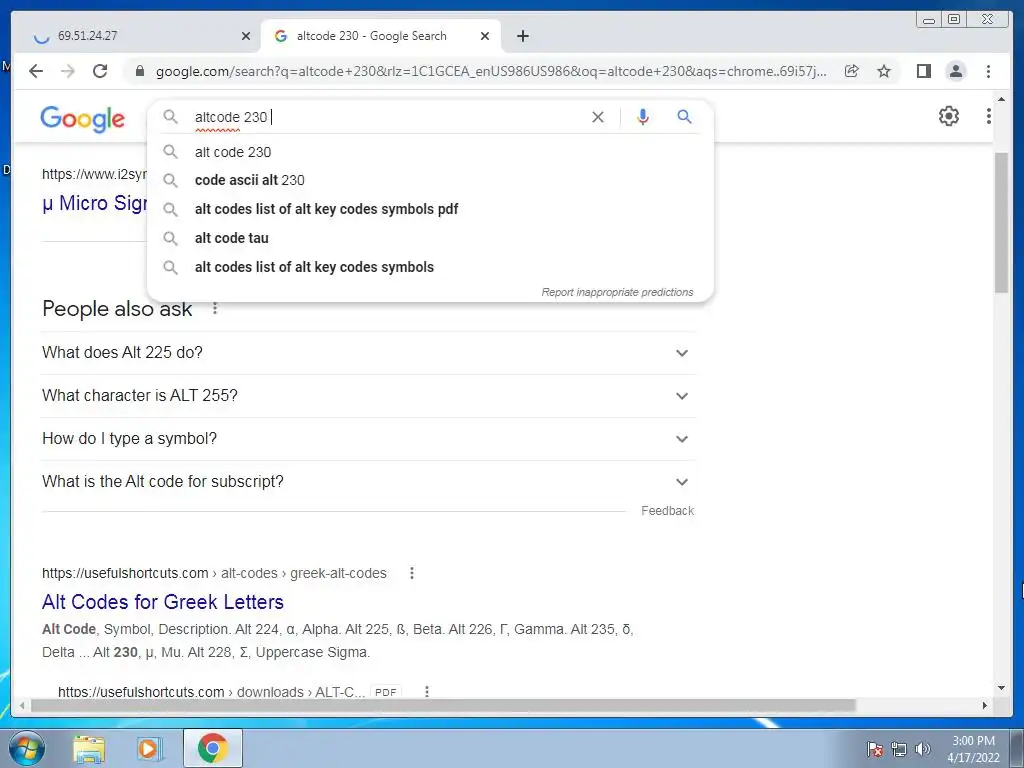Pick 'alt codes list of alt key codes symbols pdf'
This screenshot has height=768, width=1024.
click(430, 209)
